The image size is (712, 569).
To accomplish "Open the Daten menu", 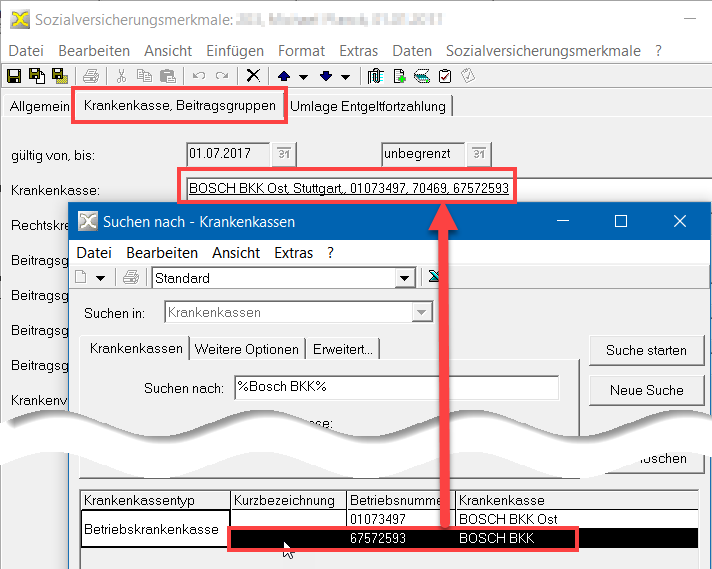I will pyautogui.click(x=412, y=51).
